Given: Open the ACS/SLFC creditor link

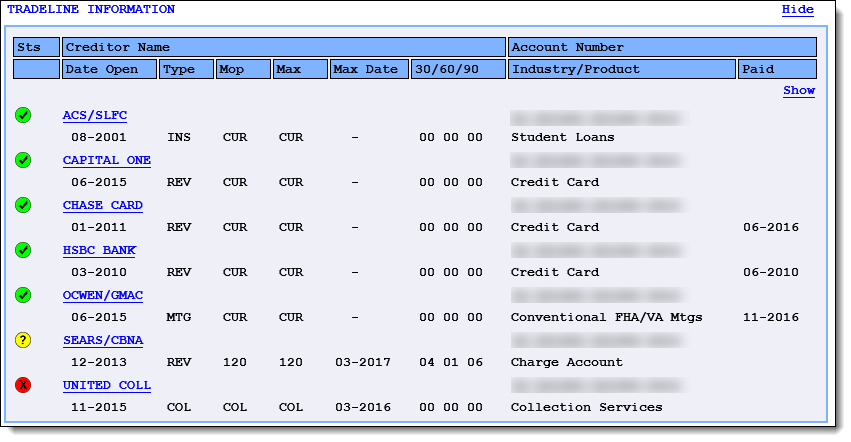Looking at the screenshot, I should click(x=95, y=115).
